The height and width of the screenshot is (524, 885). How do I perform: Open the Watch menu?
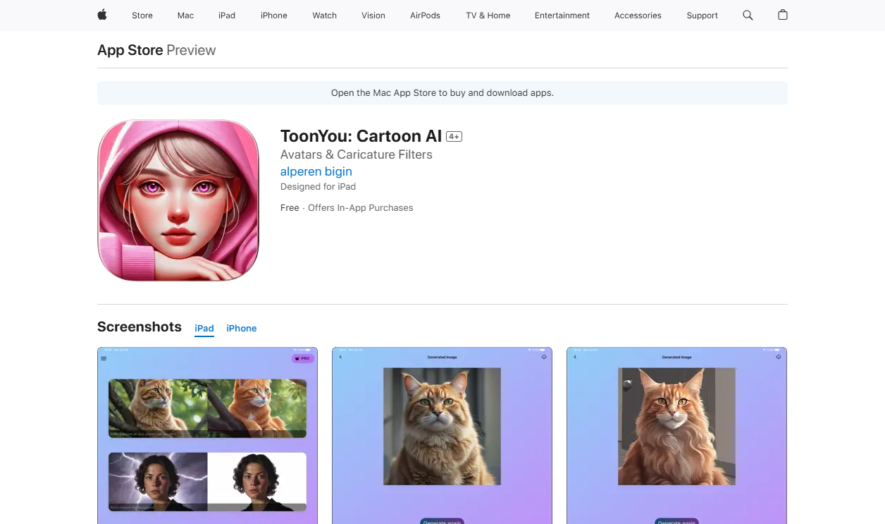tap(325, 15)
